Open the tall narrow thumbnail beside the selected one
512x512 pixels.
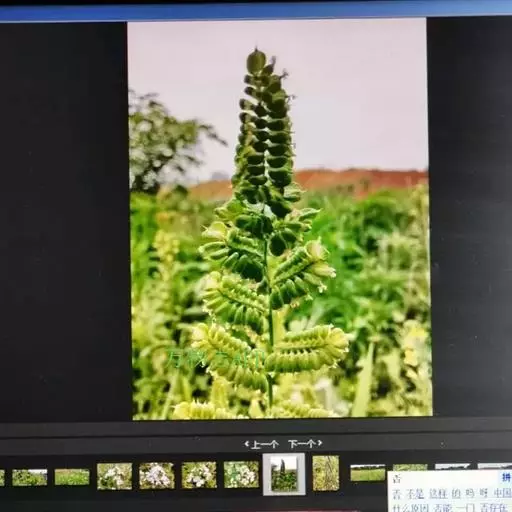pos(326,473)
